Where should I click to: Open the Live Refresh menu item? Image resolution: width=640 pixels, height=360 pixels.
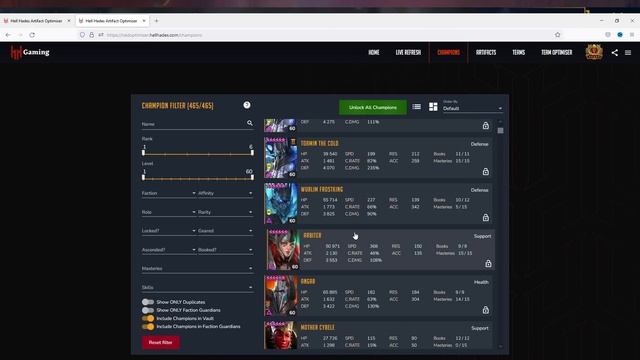pyautogui.click(x=408, y=53)
